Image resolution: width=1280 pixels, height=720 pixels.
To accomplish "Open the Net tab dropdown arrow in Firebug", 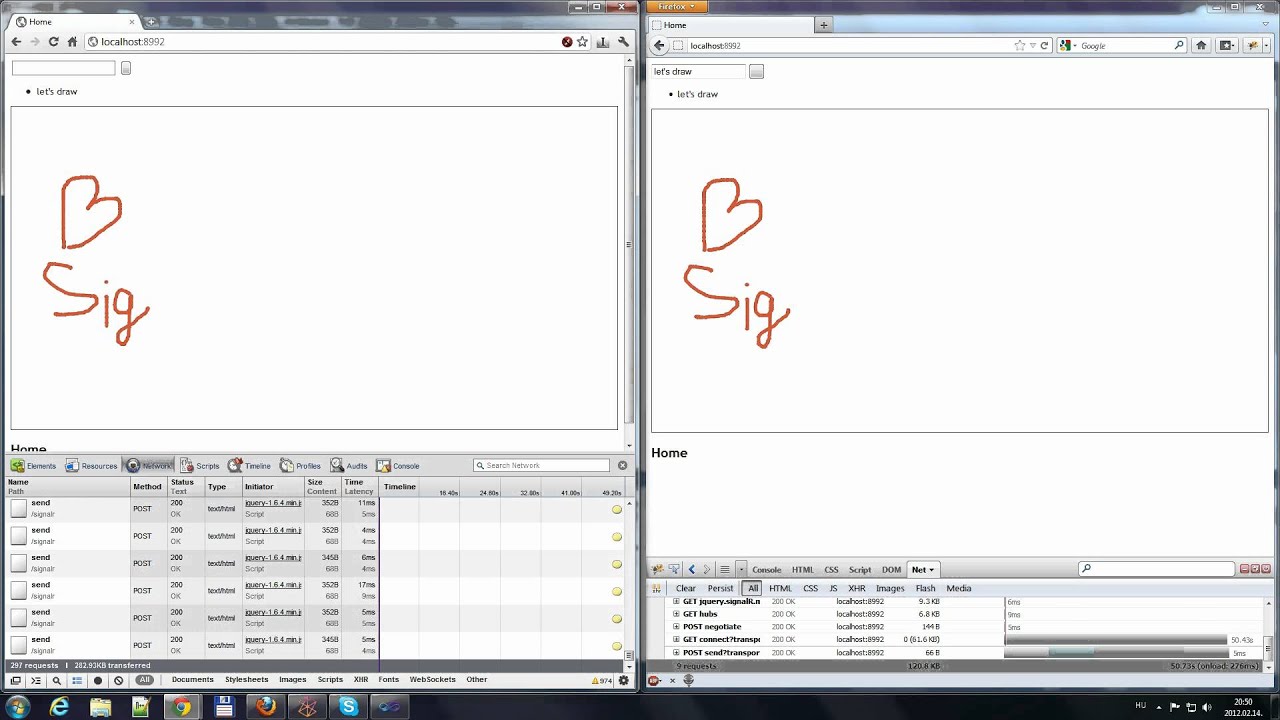I will point(931,570).
